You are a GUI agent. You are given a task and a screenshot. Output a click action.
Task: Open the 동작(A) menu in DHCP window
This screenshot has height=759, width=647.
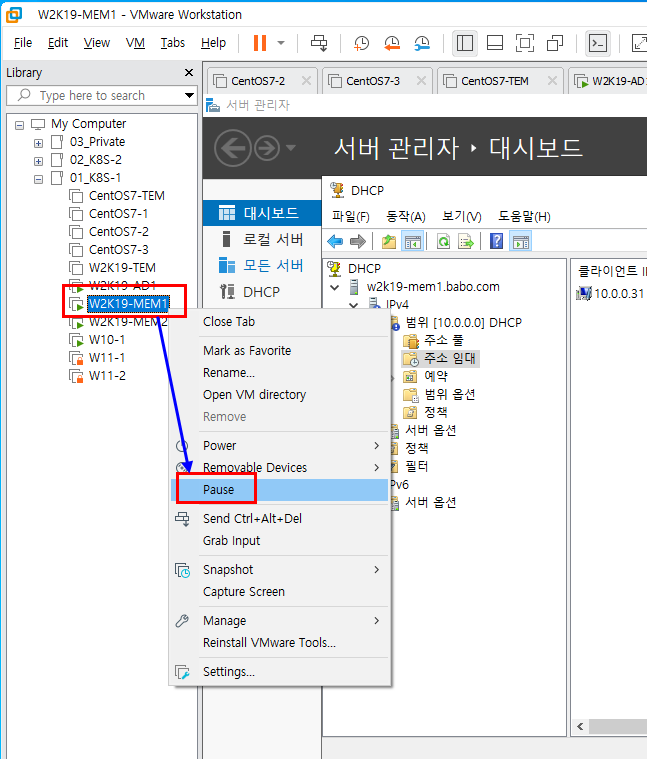[x=406, y=216]
